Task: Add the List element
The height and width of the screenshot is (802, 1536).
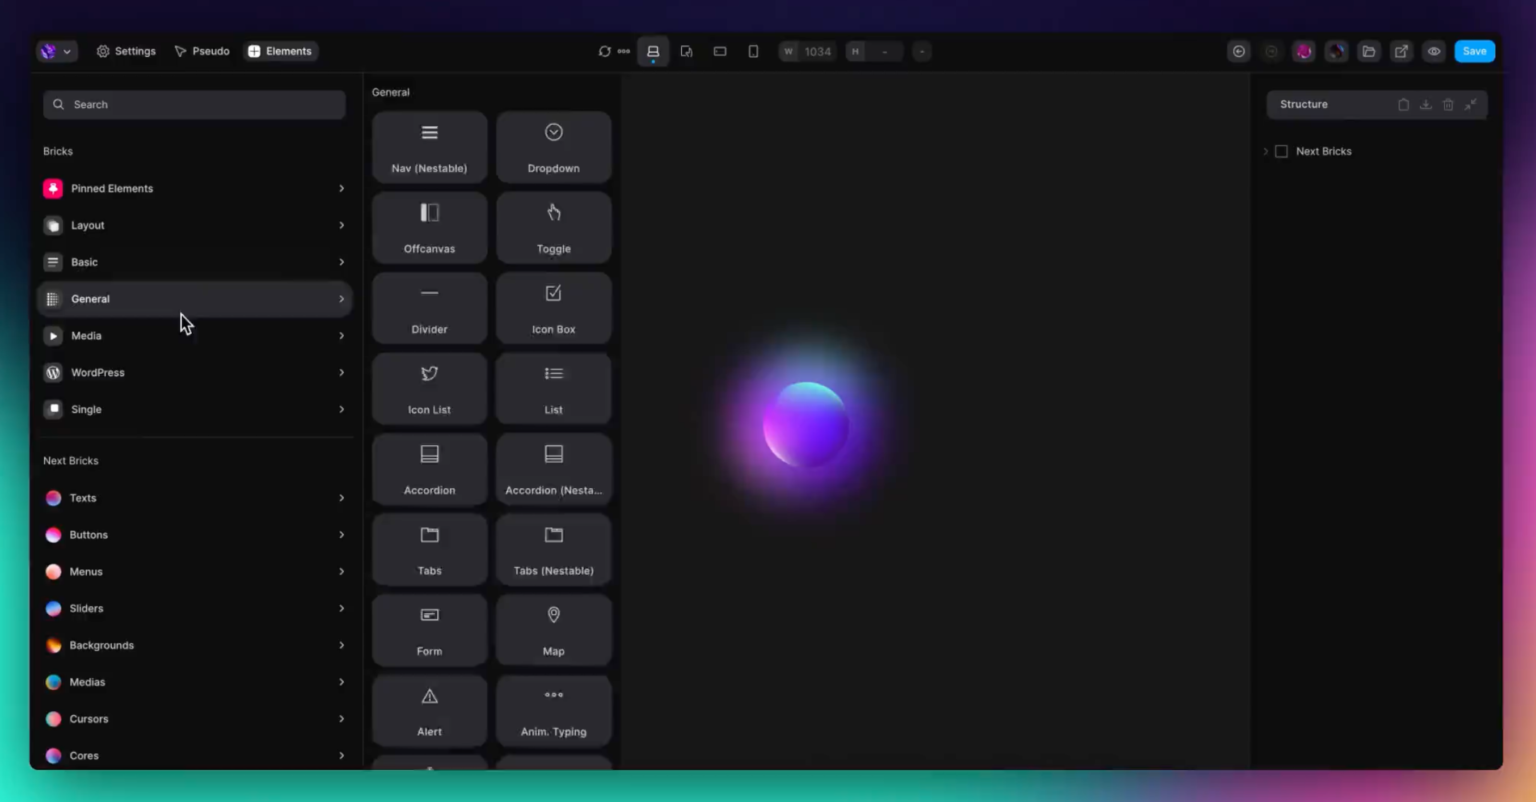Action: click(x=553, y=388)
